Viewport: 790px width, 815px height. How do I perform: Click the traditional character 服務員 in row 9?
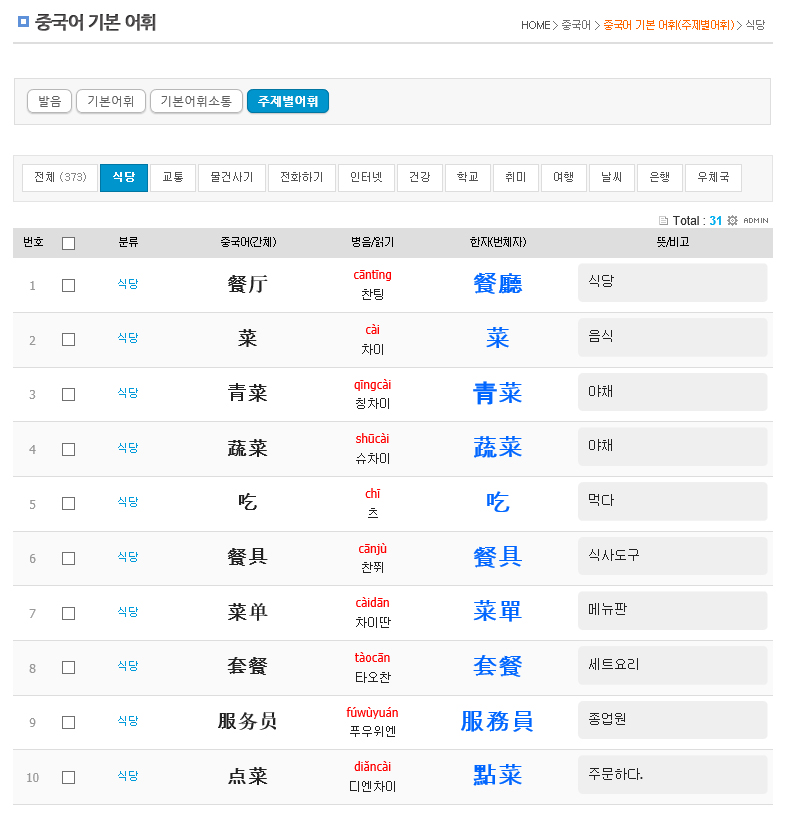(497, 721)
